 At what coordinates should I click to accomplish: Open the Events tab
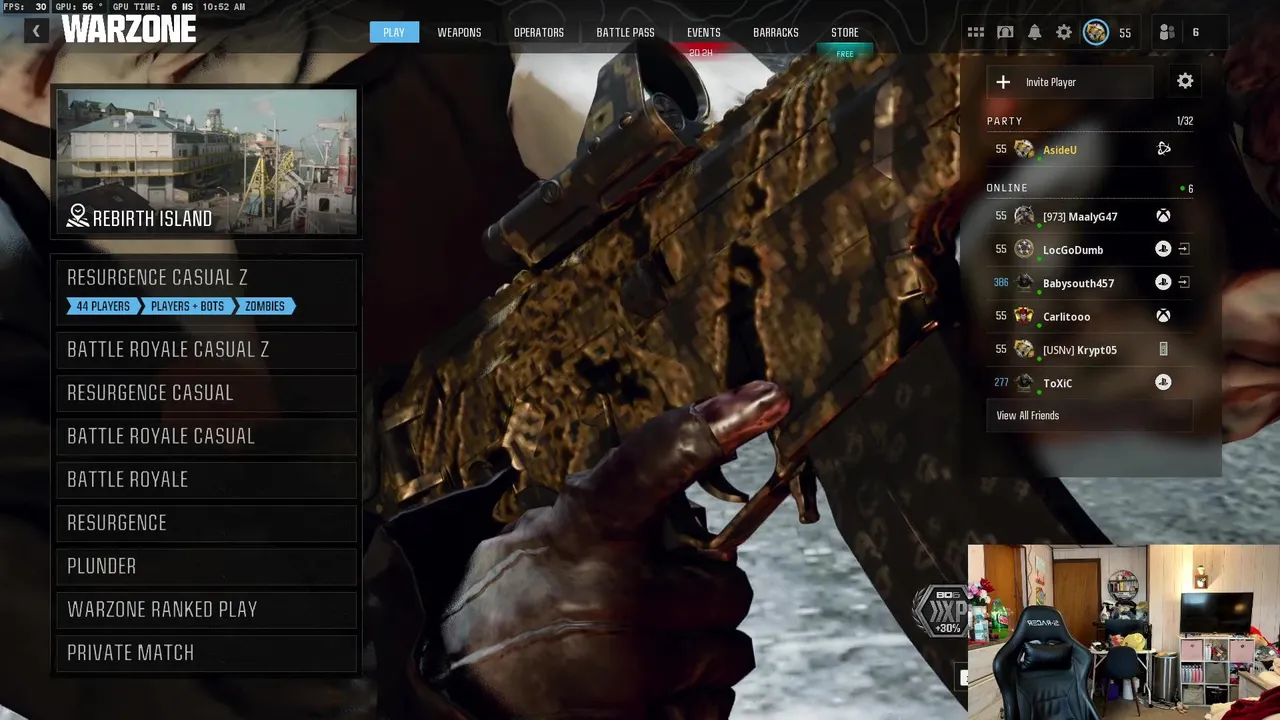(x=703, y=32)
